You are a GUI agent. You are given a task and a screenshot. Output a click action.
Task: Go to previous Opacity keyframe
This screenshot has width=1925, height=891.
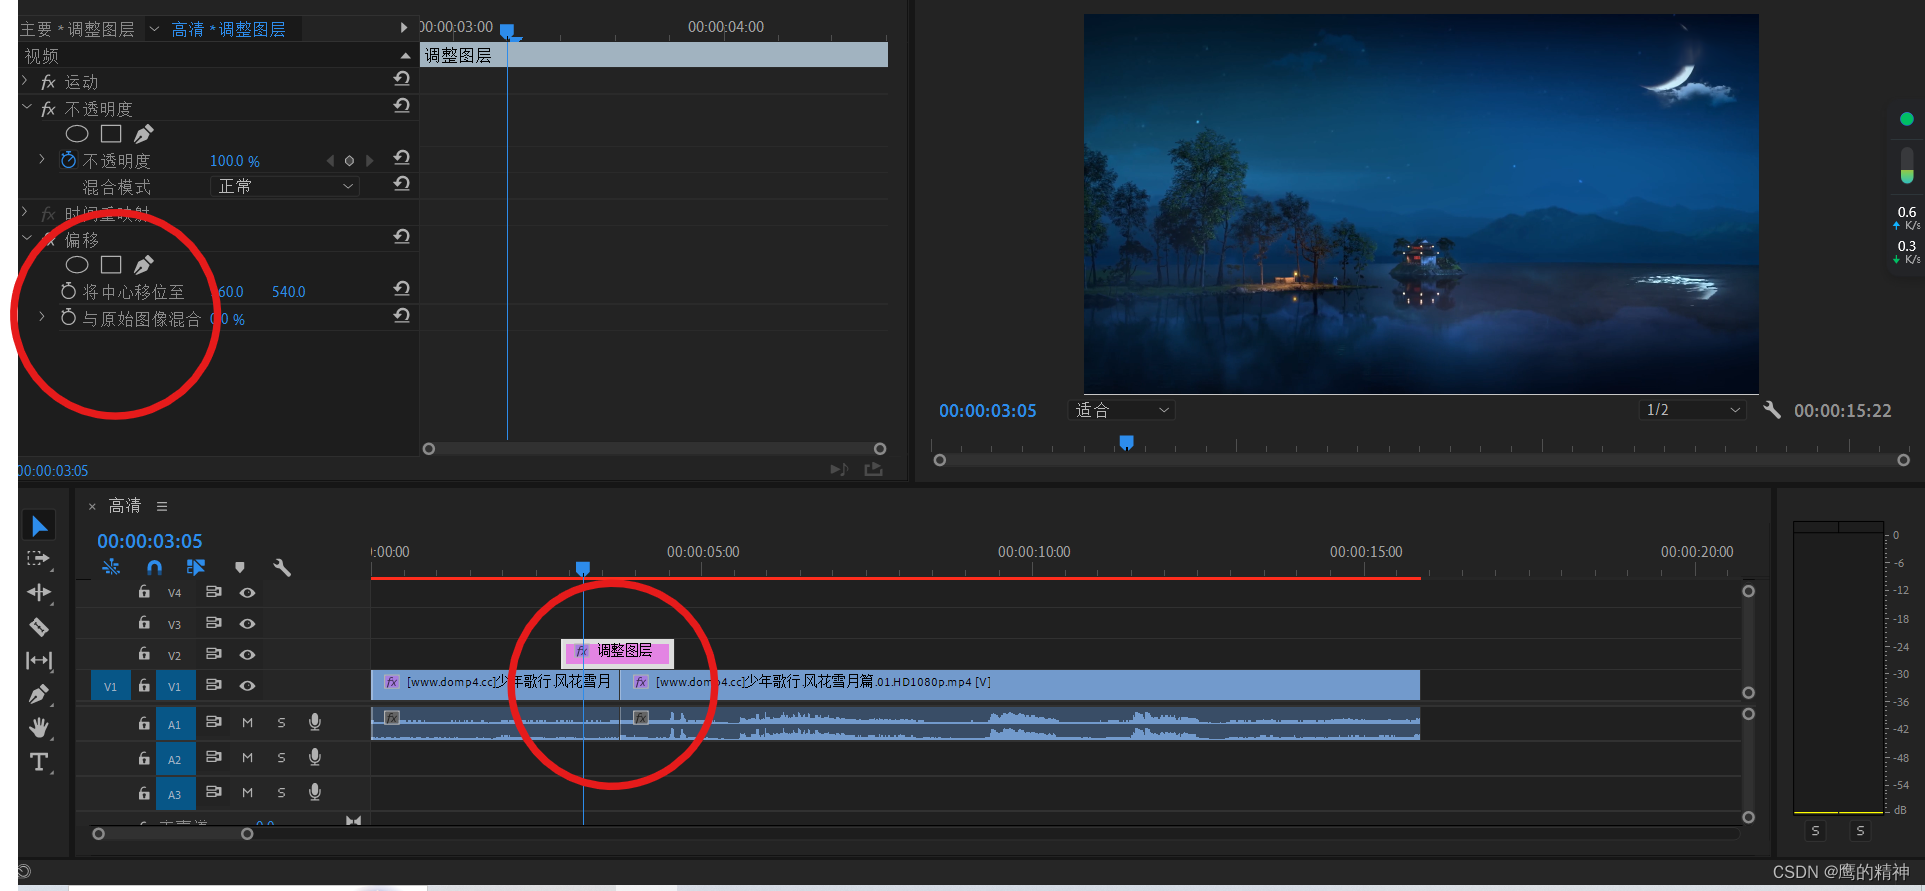[x=330, y=161]
